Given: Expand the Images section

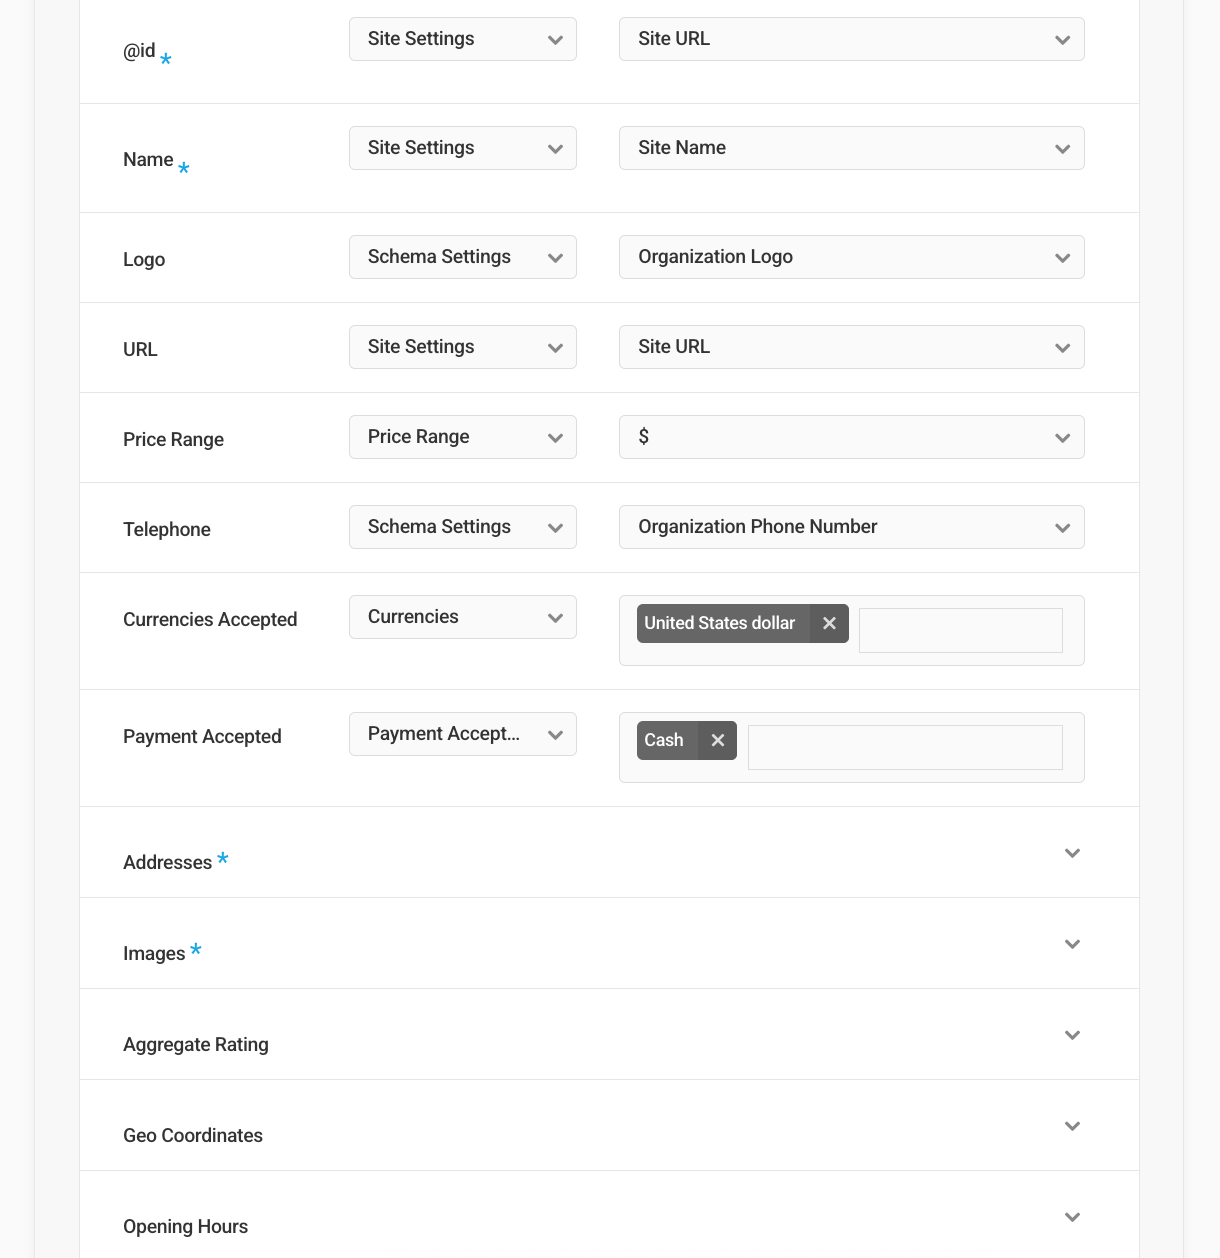Looking at the screenshot, I should coord(1072,943).
